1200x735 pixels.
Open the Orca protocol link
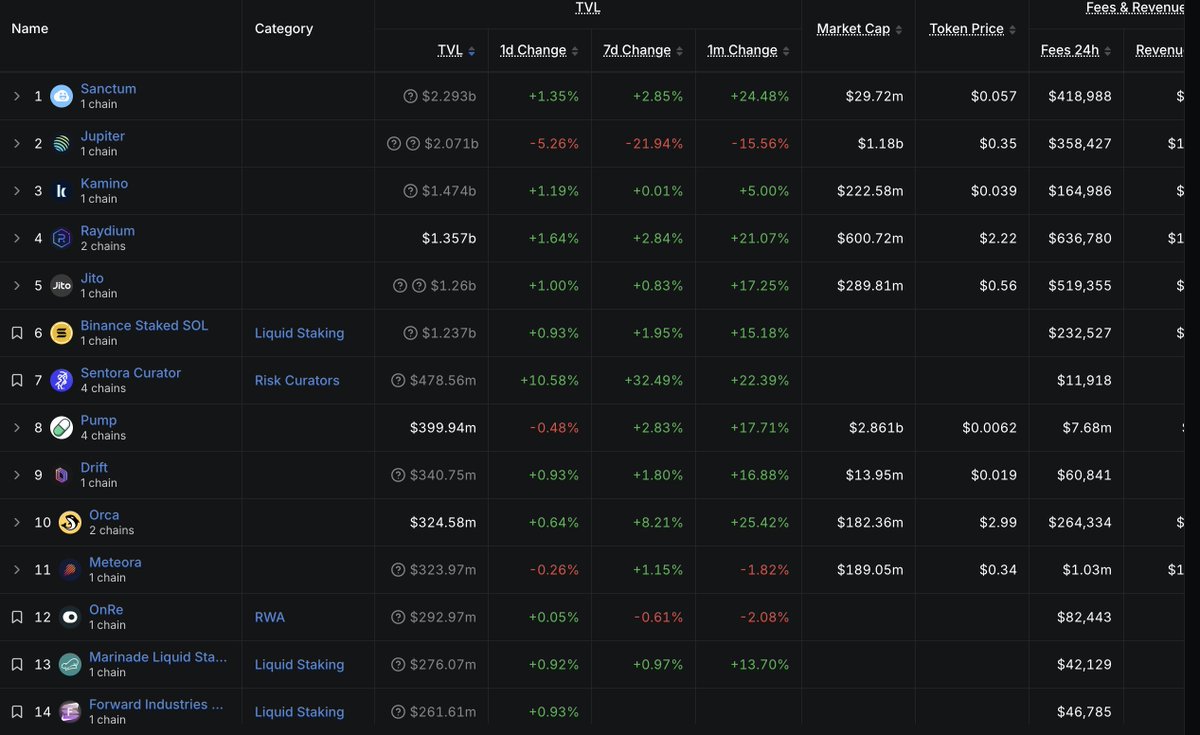pos(104,515)
